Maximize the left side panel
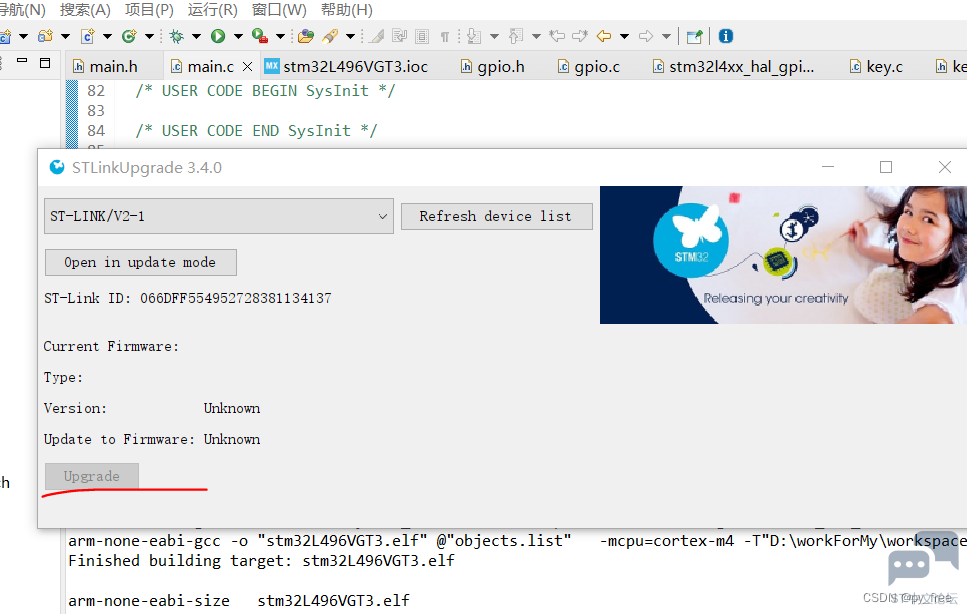The image size is (967, 614). pos(45,63)
